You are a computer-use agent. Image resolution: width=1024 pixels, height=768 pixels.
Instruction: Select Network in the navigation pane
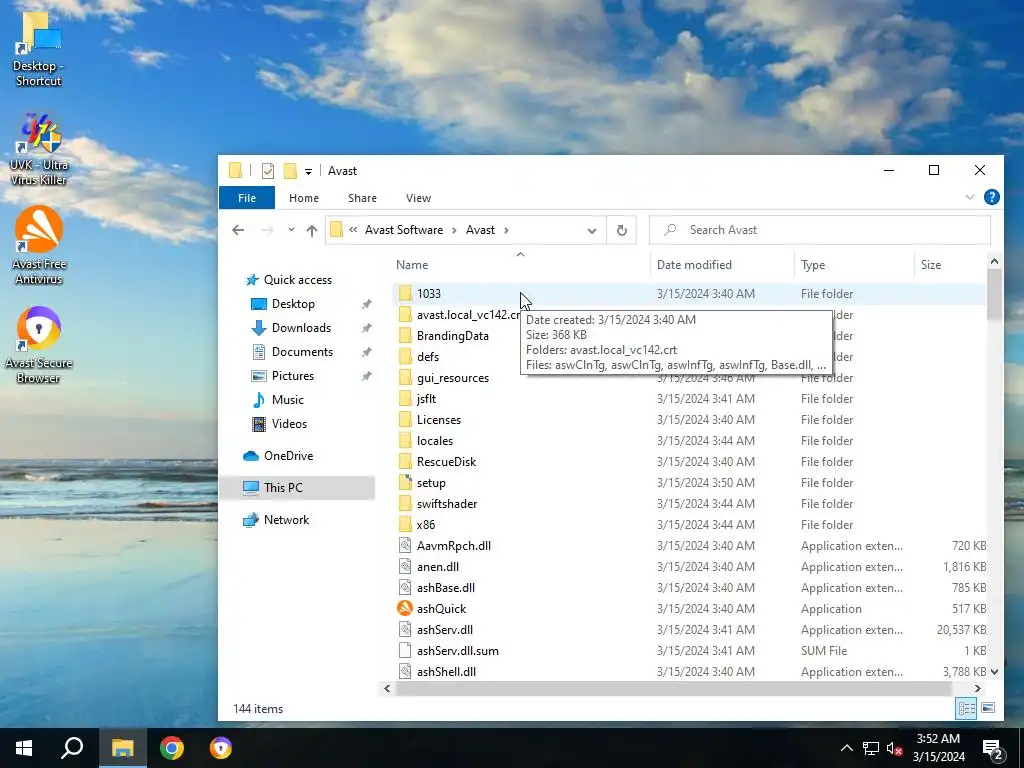pos(286,520)
